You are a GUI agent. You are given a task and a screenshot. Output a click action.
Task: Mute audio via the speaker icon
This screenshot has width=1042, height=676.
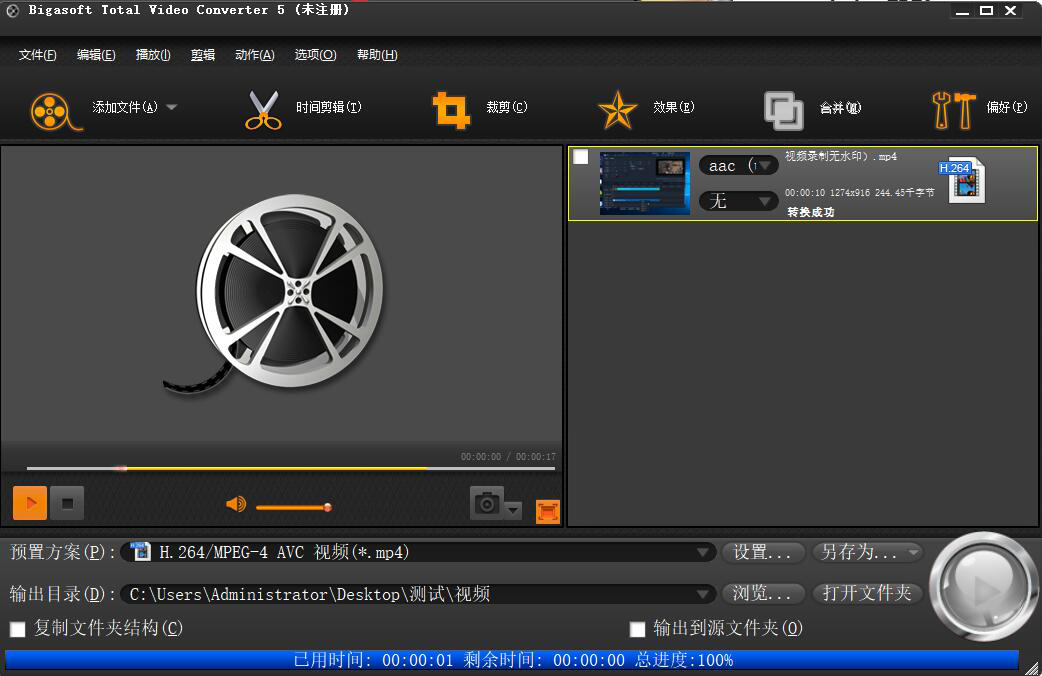[236, 505]
